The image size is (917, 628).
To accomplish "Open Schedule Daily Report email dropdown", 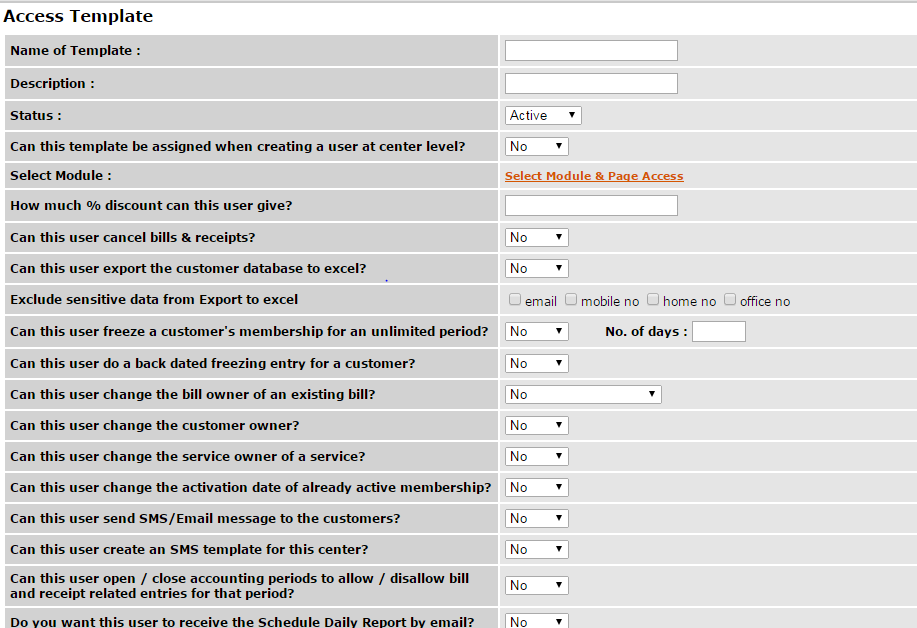I will tap(537, 621).
